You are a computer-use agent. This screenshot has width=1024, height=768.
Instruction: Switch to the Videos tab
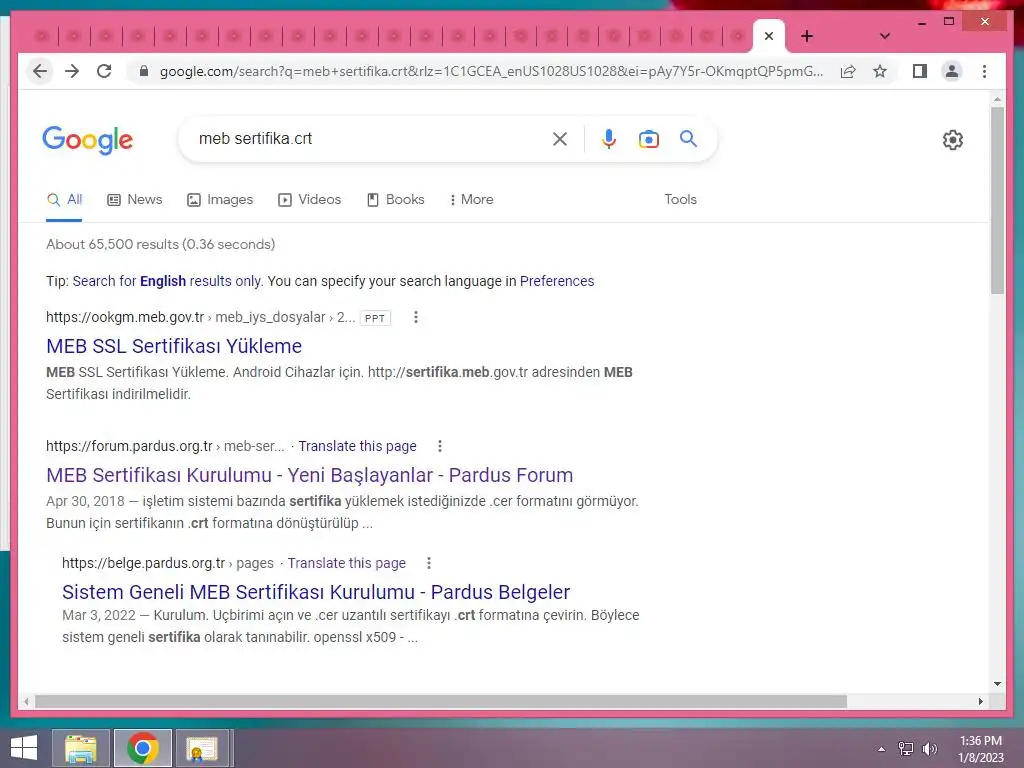tap(310, 200)
